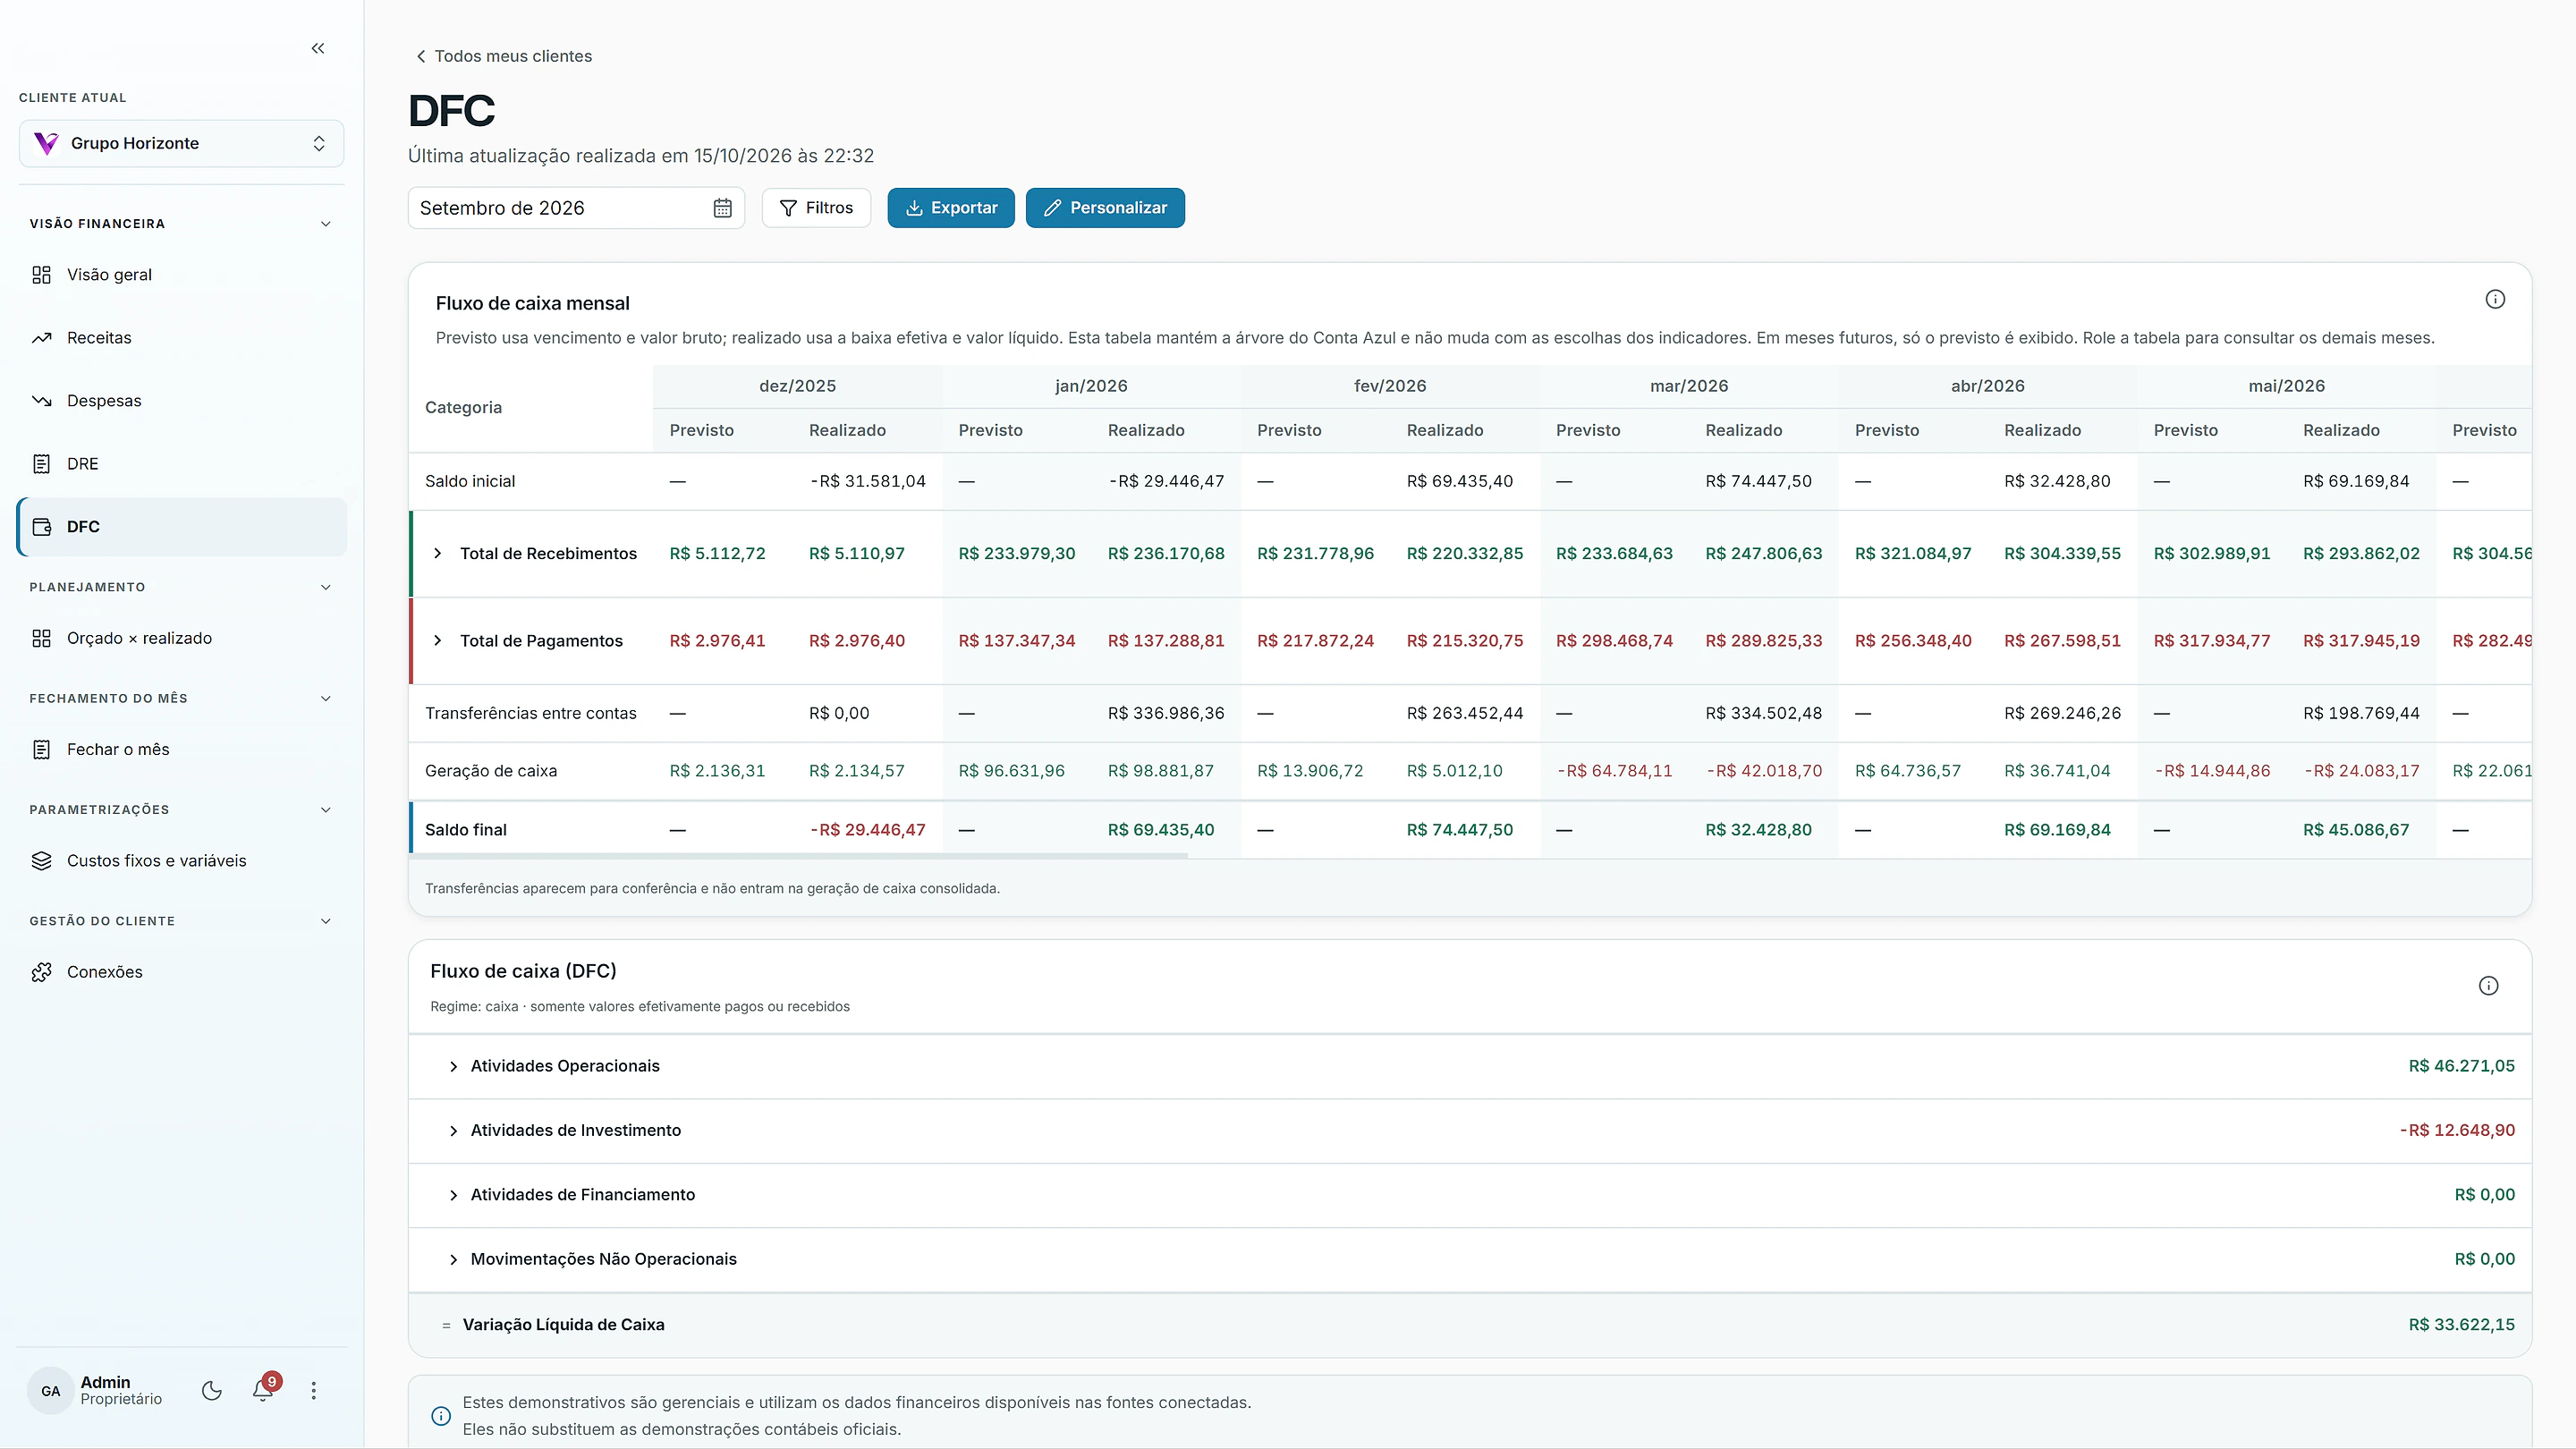This screenshot has height=1449, width=2576.
Task: Open Filtros button
Action: point(816,208)
